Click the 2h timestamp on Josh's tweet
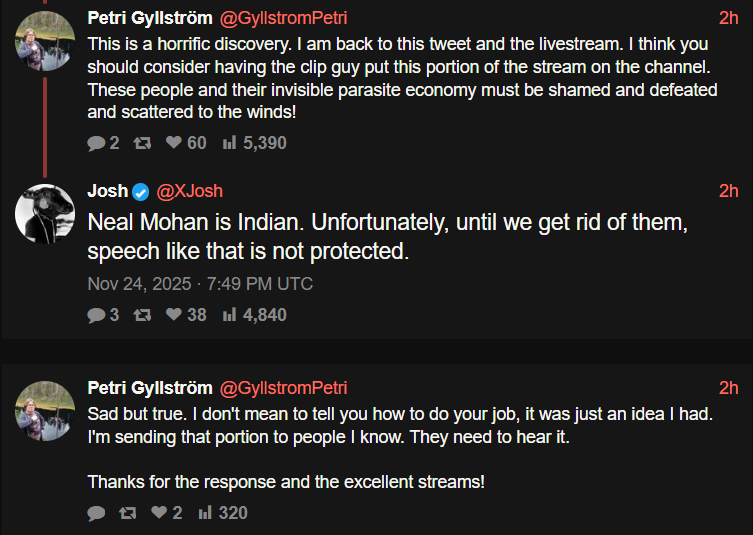This screenshot has width=753, height=535. coord(728,191)
